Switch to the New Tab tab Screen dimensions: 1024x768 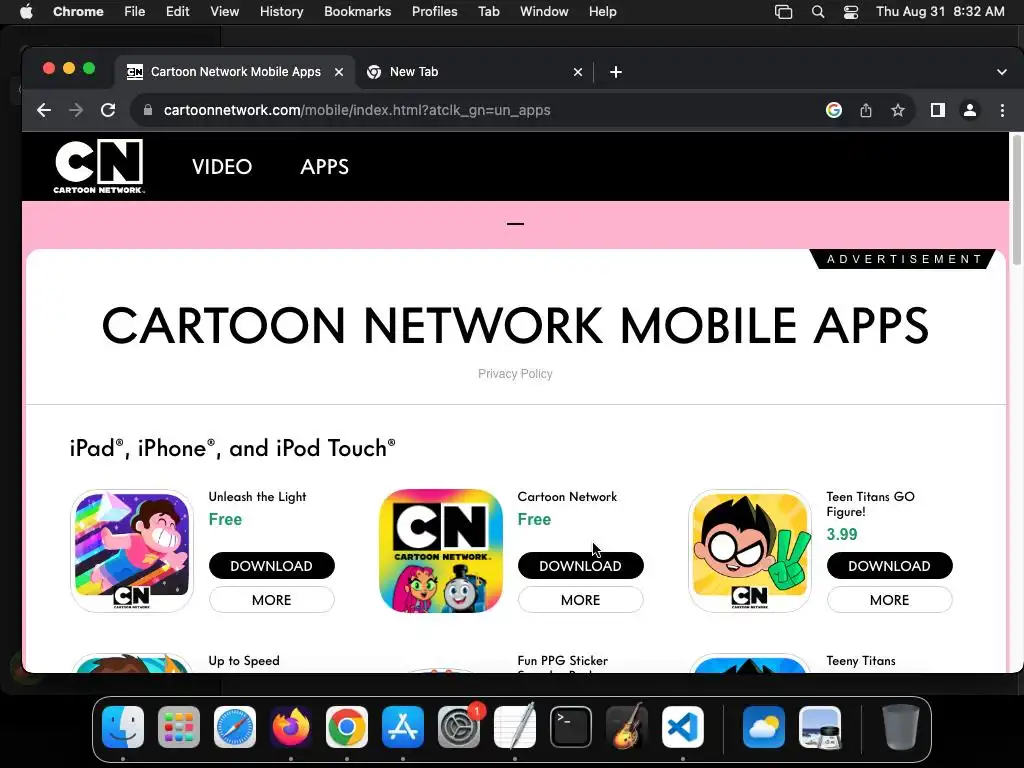[x=475, y=72]
